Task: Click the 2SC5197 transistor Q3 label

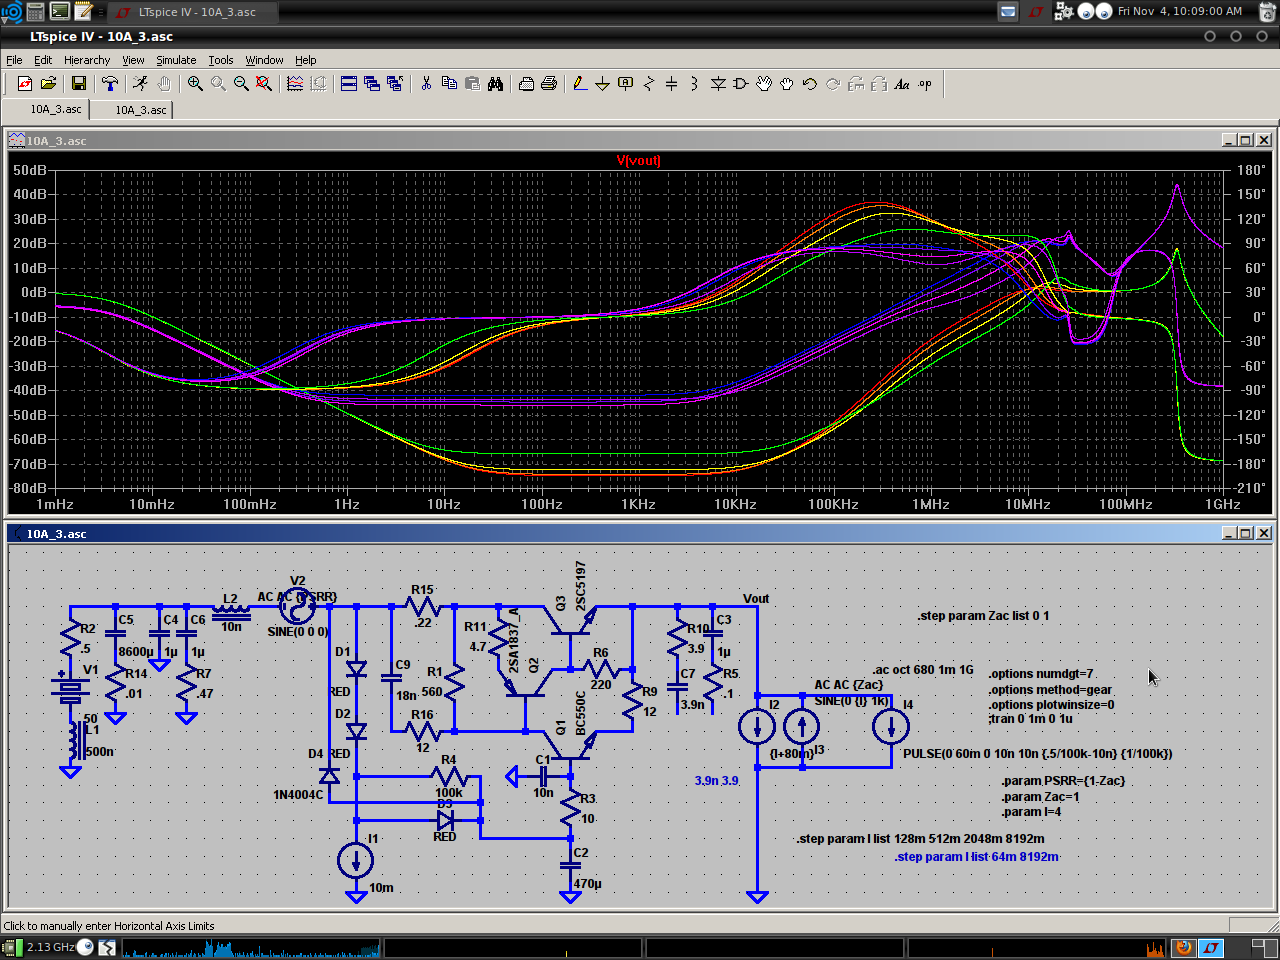Action: point(581,586)
